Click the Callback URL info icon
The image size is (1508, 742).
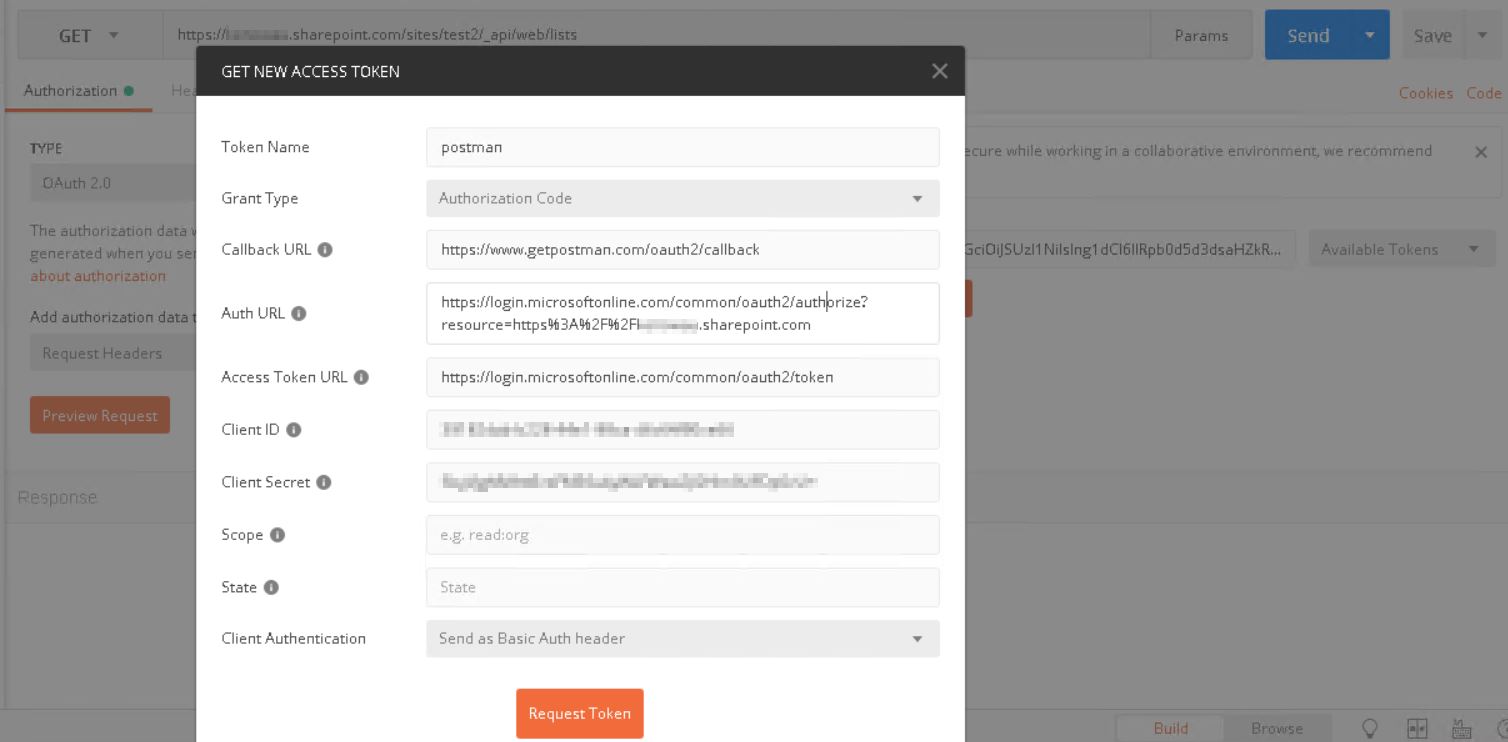pyautogui.click(x=323, y=249)
